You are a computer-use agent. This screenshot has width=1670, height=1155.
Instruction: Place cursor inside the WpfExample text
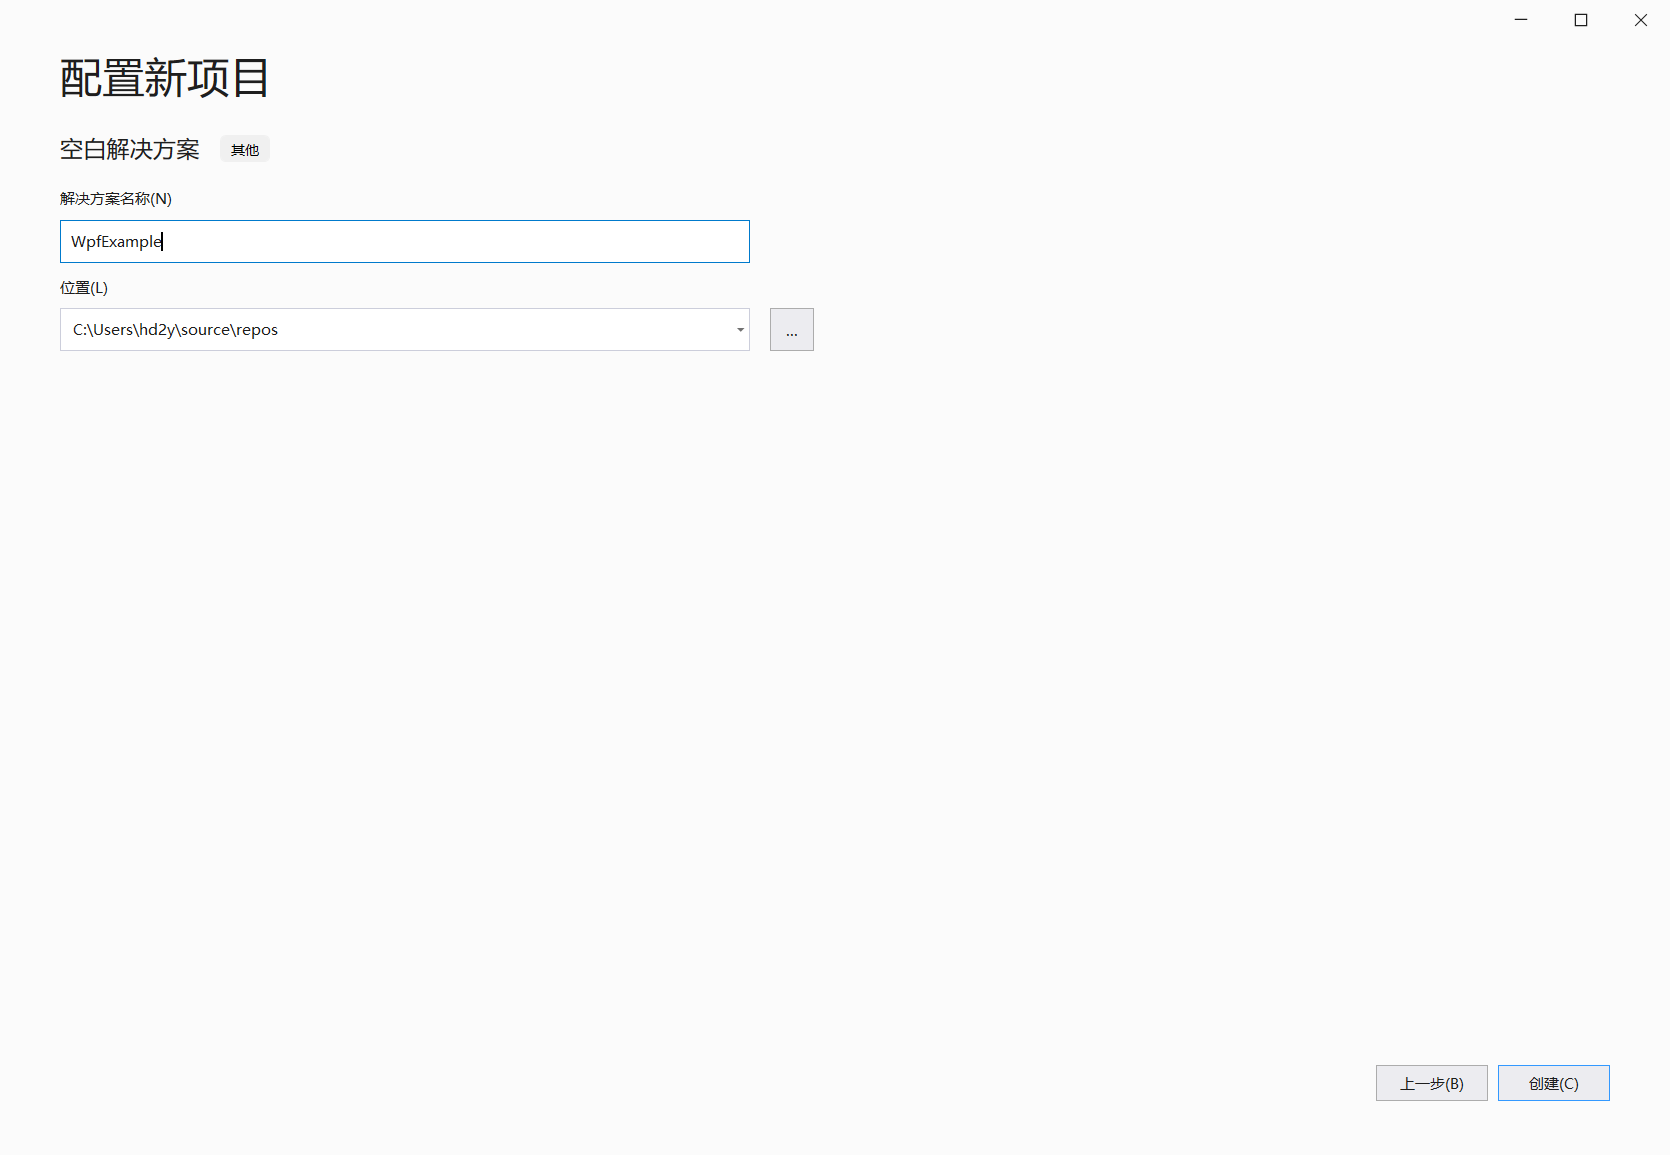pyautogui.click(x=116, y=242)
